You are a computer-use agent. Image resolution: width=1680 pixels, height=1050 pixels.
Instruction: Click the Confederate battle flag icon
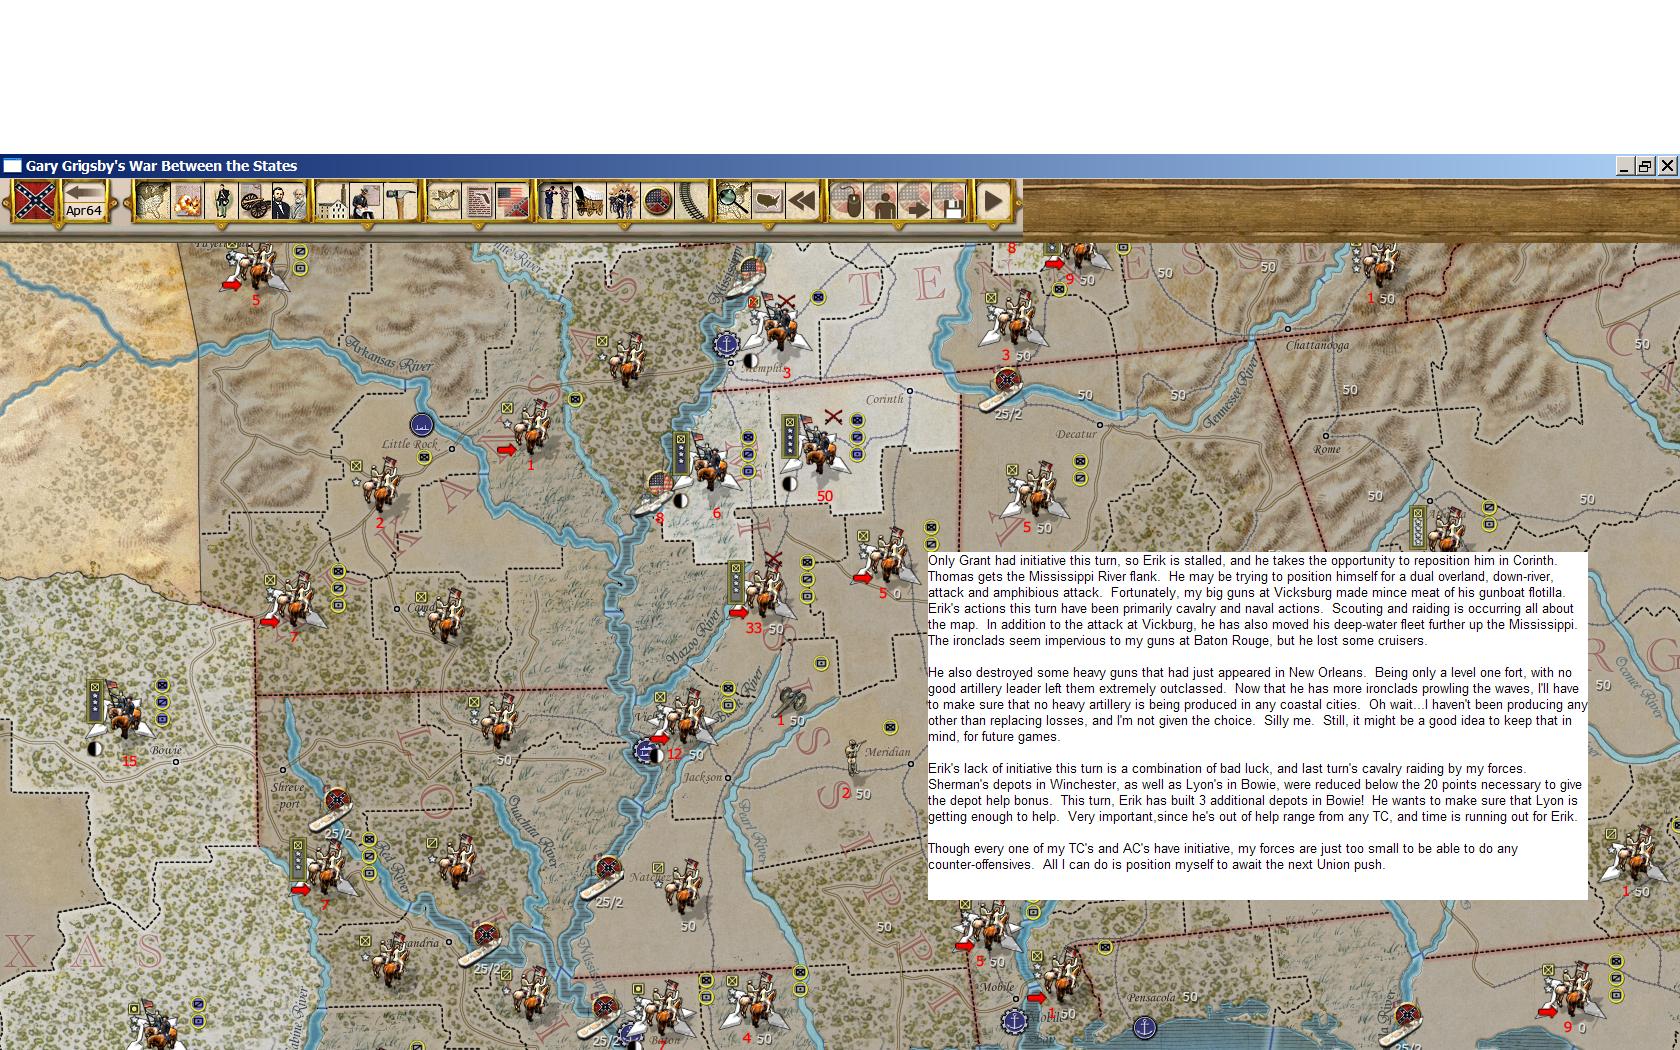34,200
